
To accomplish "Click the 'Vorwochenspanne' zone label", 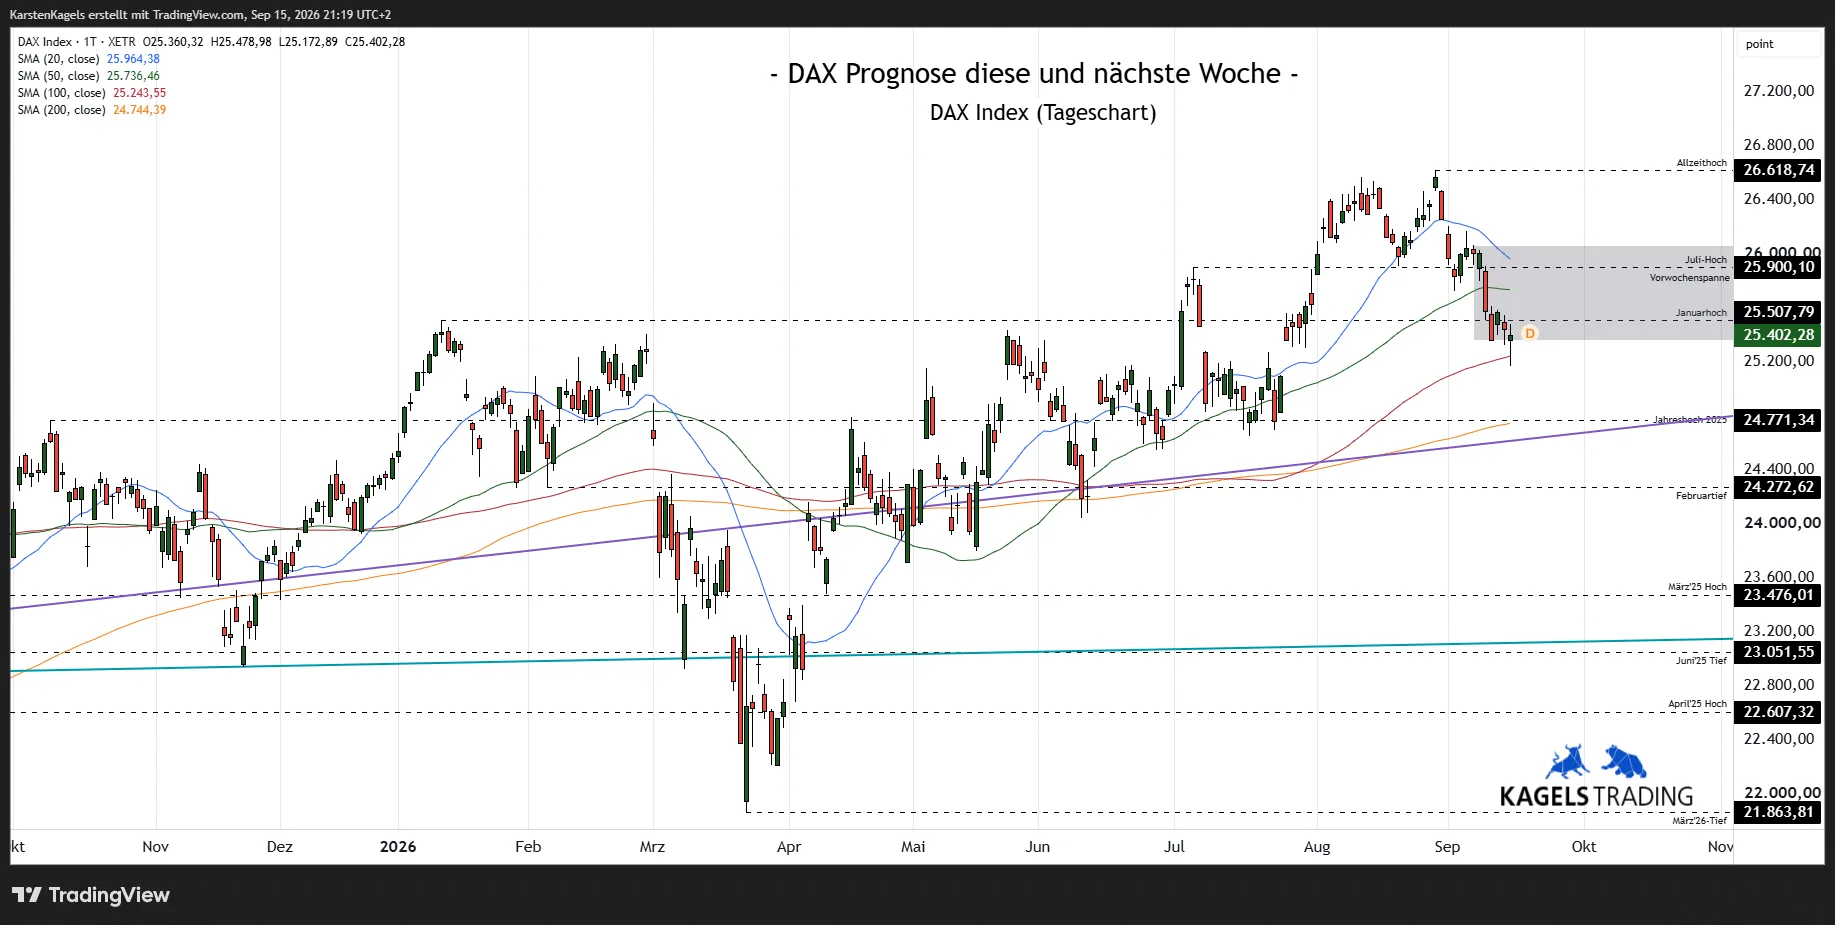I will tap(1689, 278).
